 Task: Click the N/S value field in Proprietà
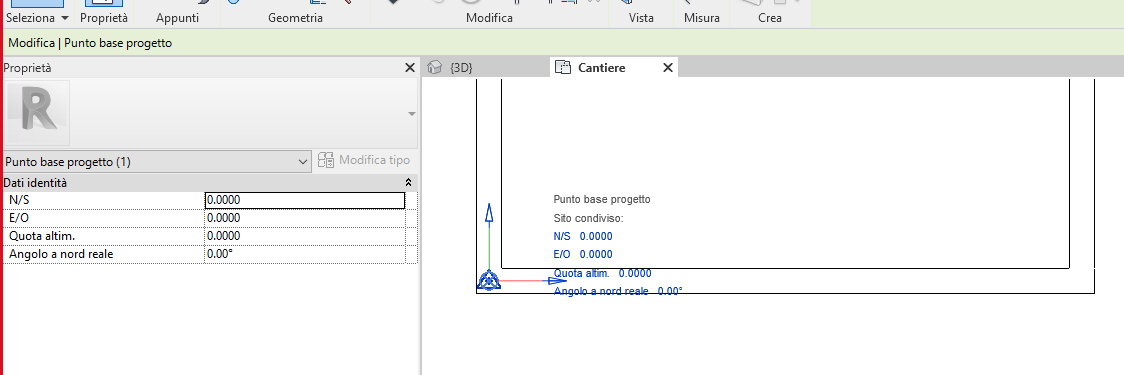(x=305, y=200)
